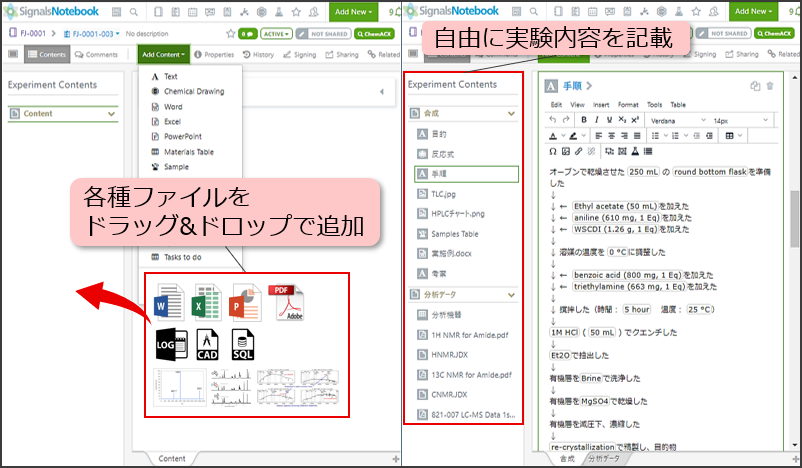Center align text in editor

click(x=611, y=136)
